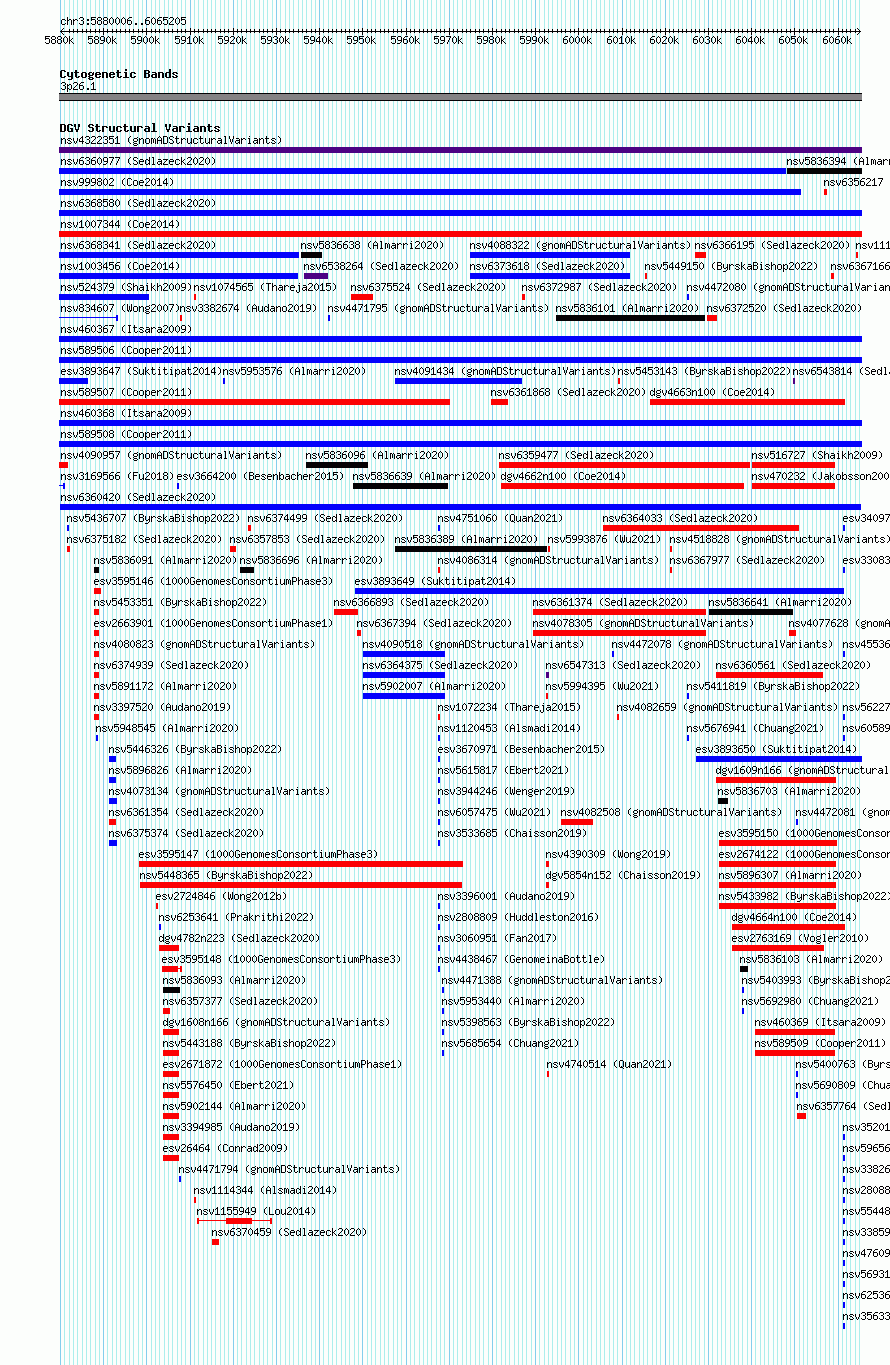The width and height of the screenshot is (890, 1365).
Task: Select the nsv6360977 Sedlazeck2020 variant label
Action: coord(137,162)
